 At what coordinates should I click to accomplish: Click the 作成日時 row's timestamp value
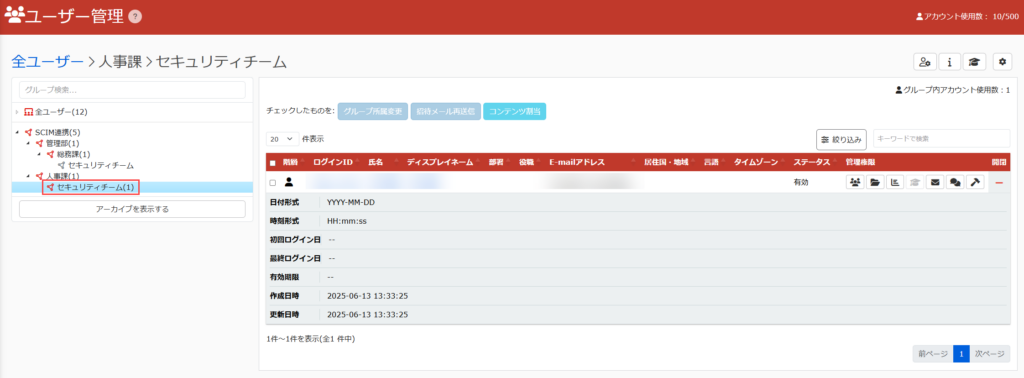click(368, 296)
